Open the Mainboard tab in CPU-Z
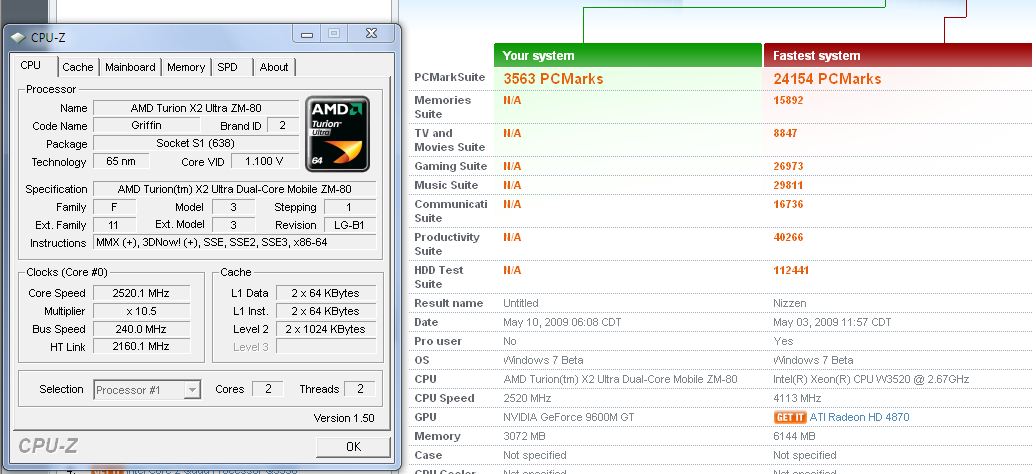 130,67
